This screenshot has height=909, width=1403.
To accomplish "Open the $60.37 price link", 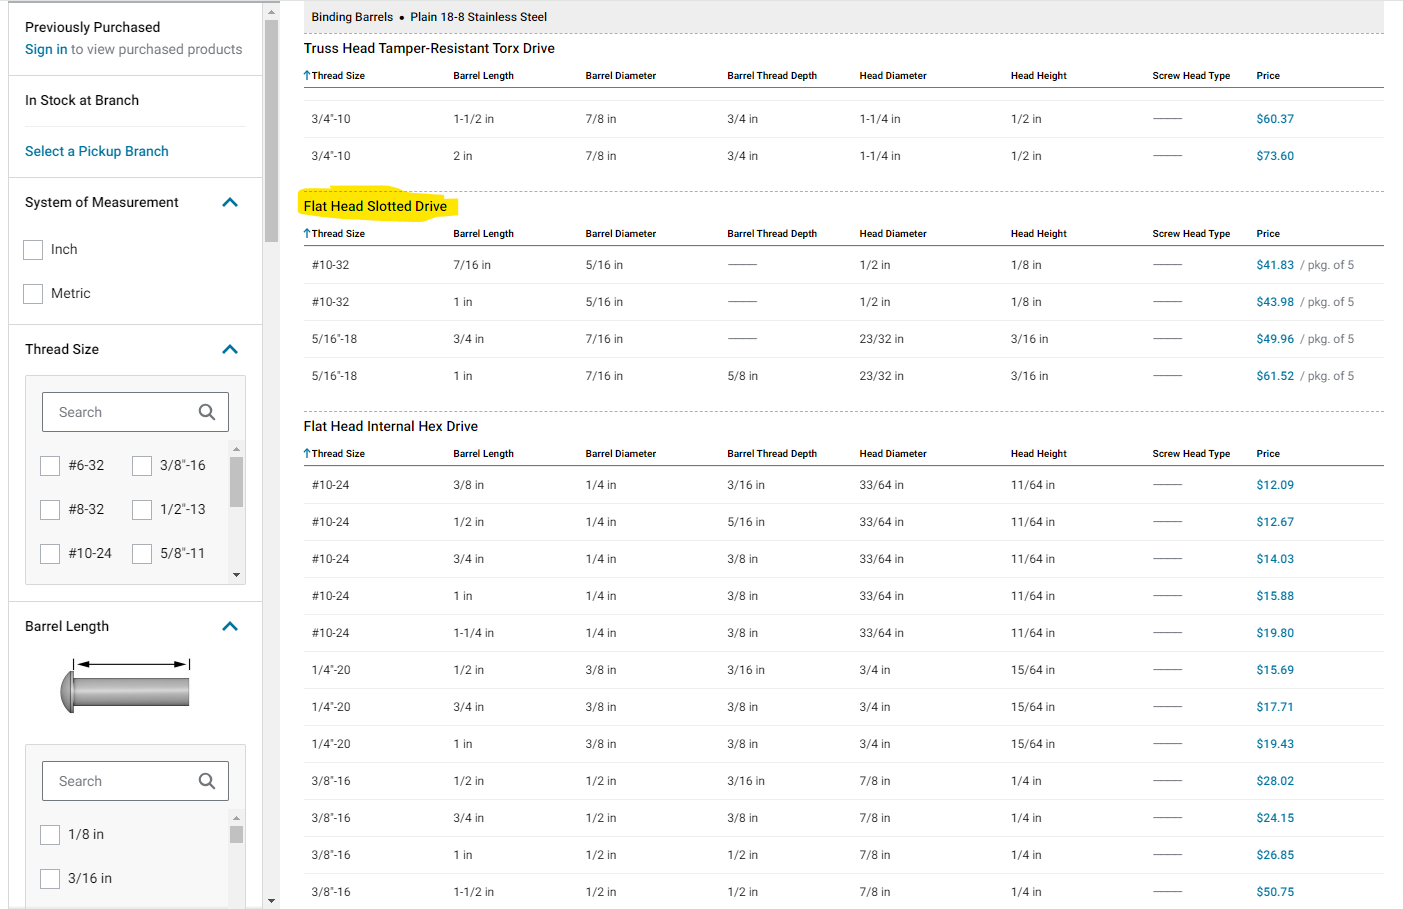I will coord(1275,119).
